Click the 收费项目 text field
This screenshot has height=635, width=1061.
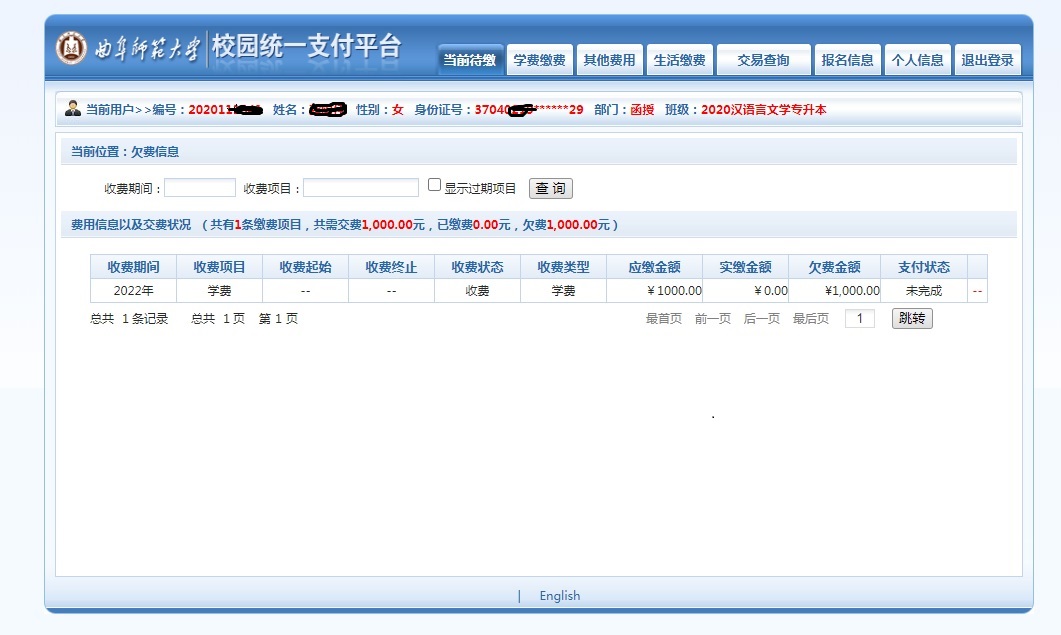[361, 188]
